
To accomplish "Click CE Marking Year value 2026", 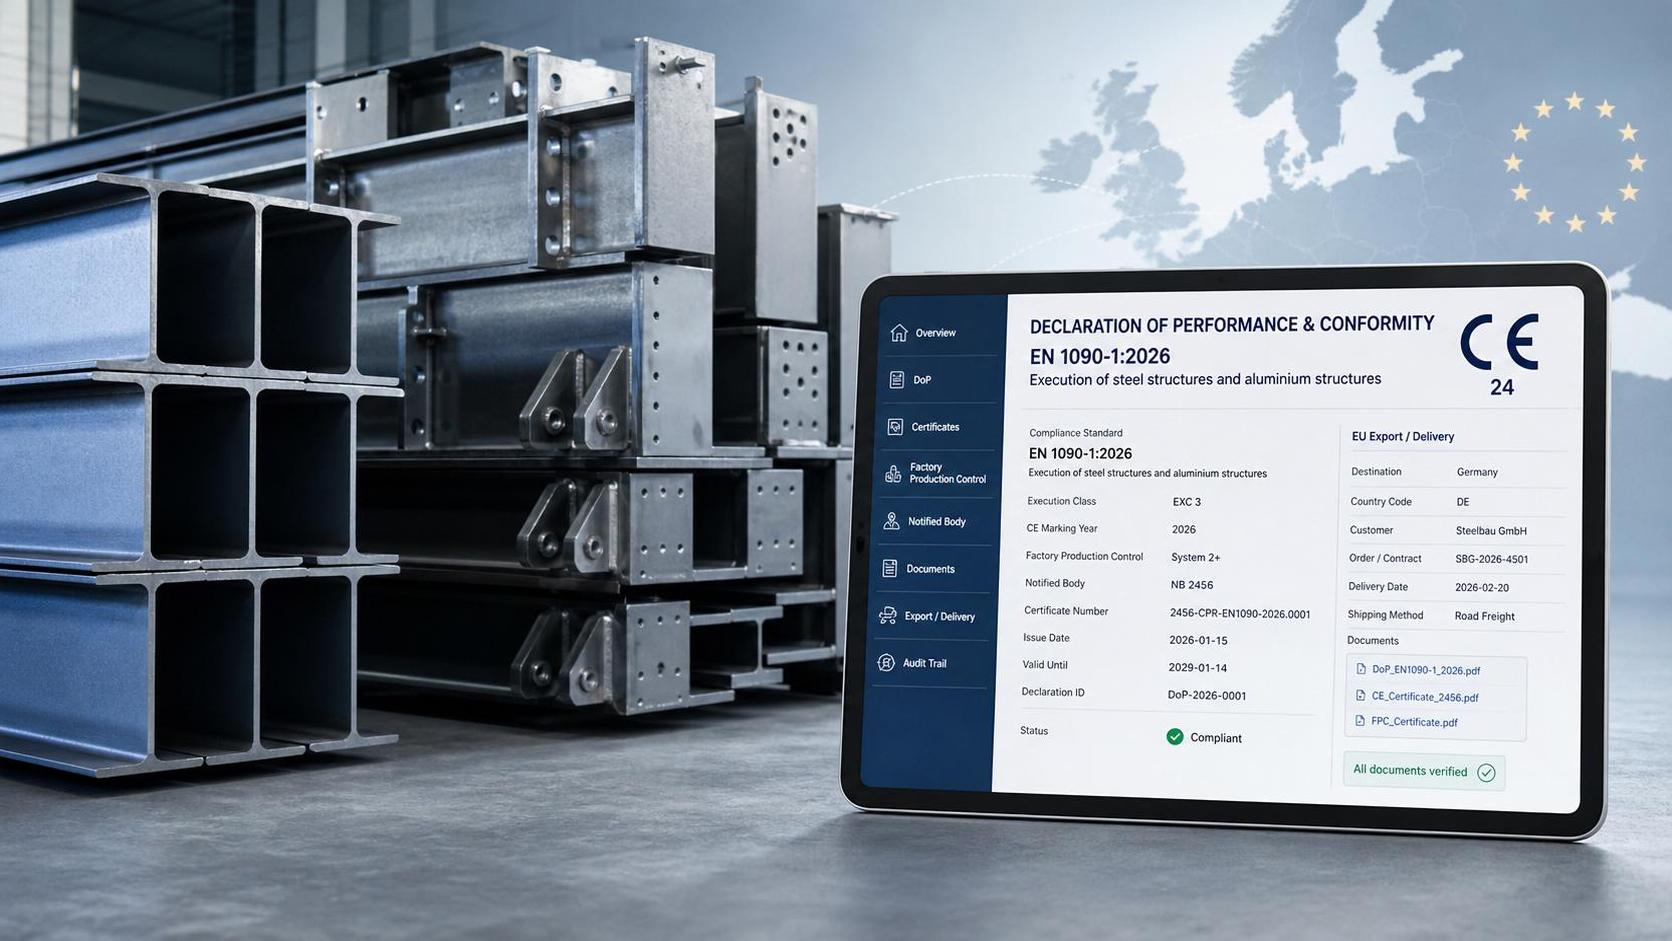I will (1184, 529).
